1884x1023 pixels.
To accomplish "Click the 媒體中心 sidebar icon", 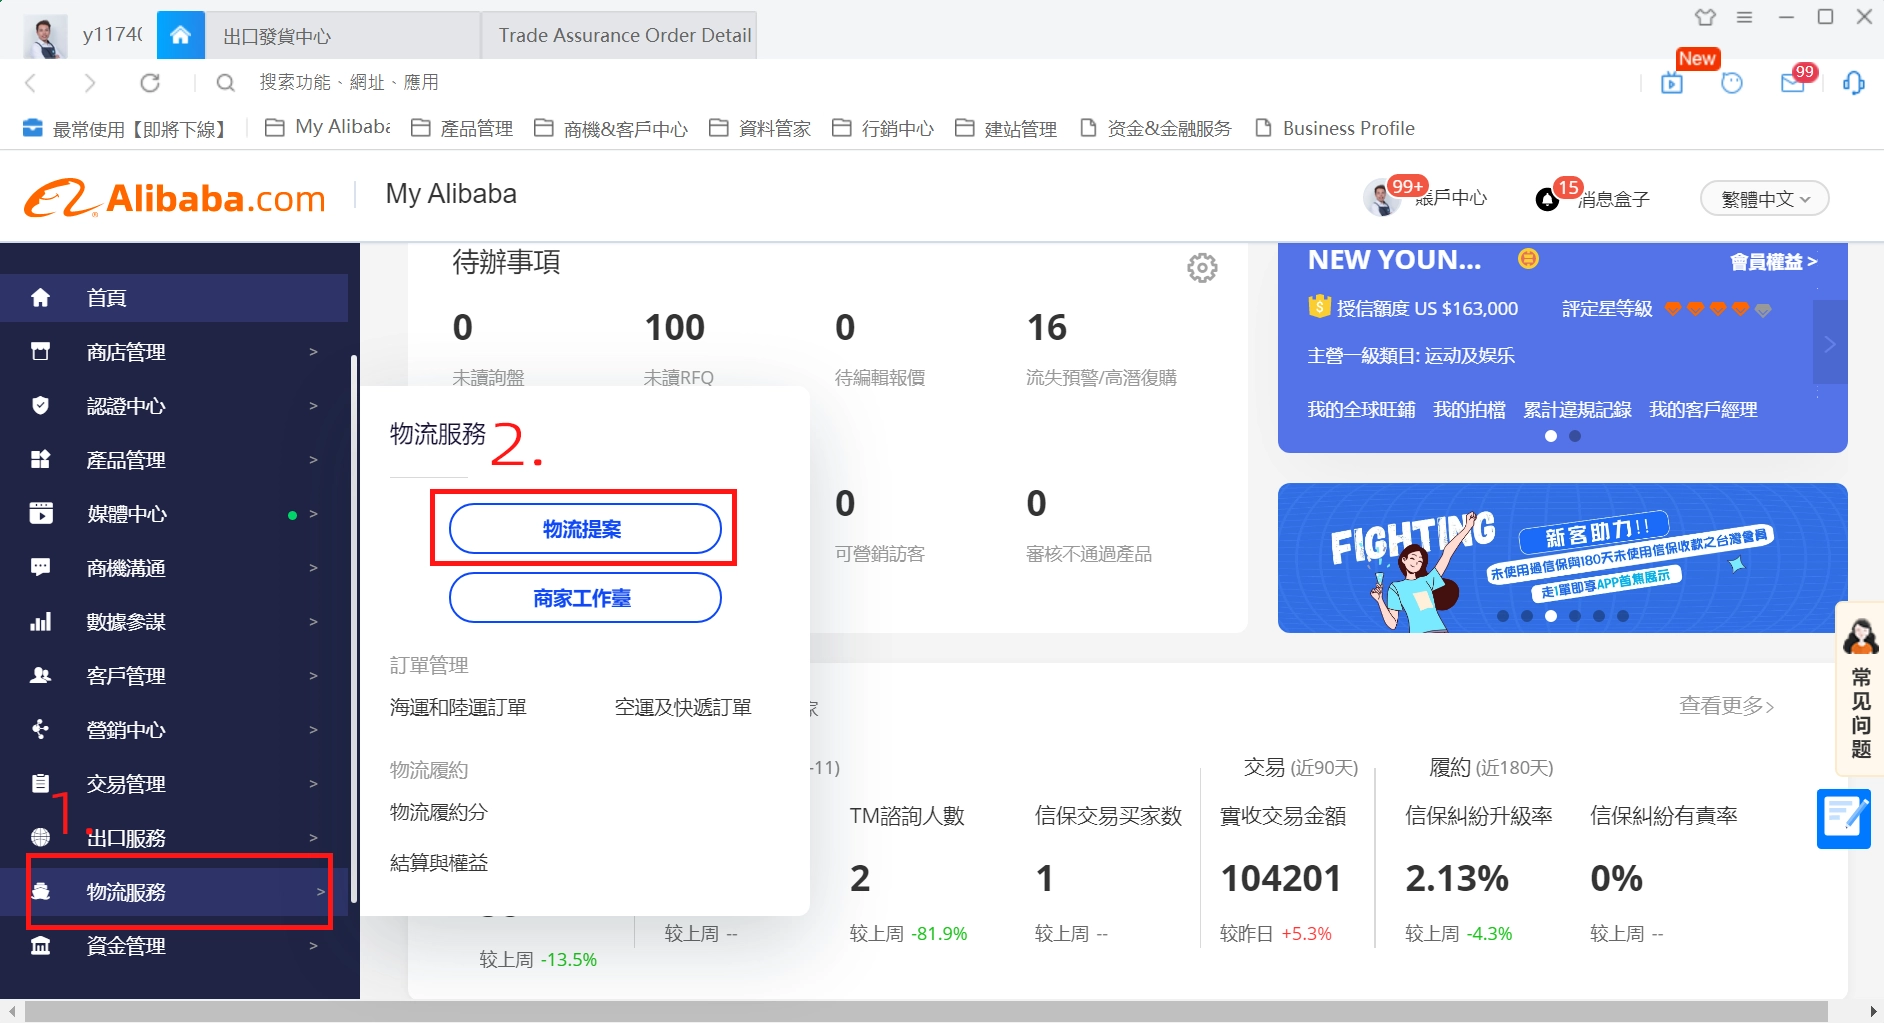I will coord(41,513).
